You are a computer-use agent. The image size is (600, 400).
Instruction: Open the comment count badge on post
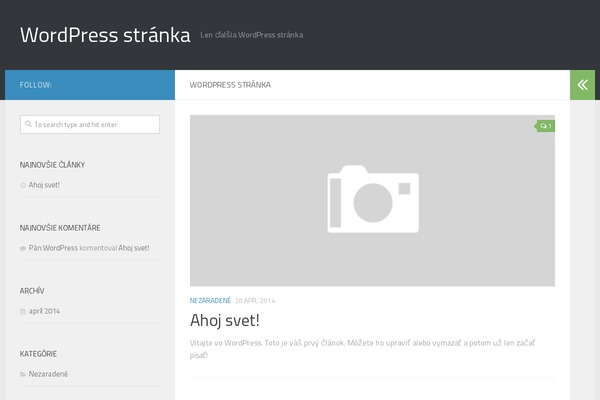pyautogui.click(x=545, y=126)
